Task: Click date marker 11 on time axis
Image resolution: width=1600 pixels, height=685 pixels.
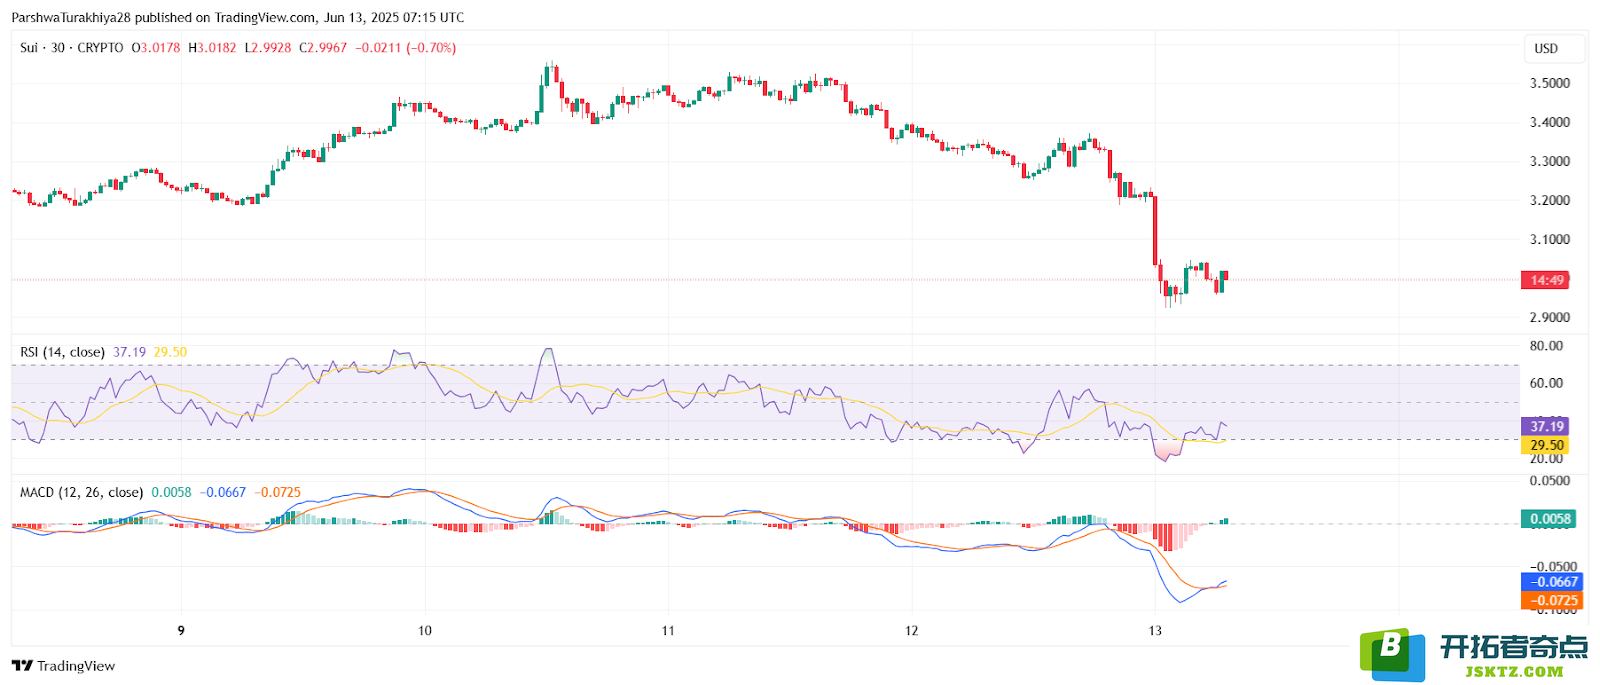Action: pos(668,631)
